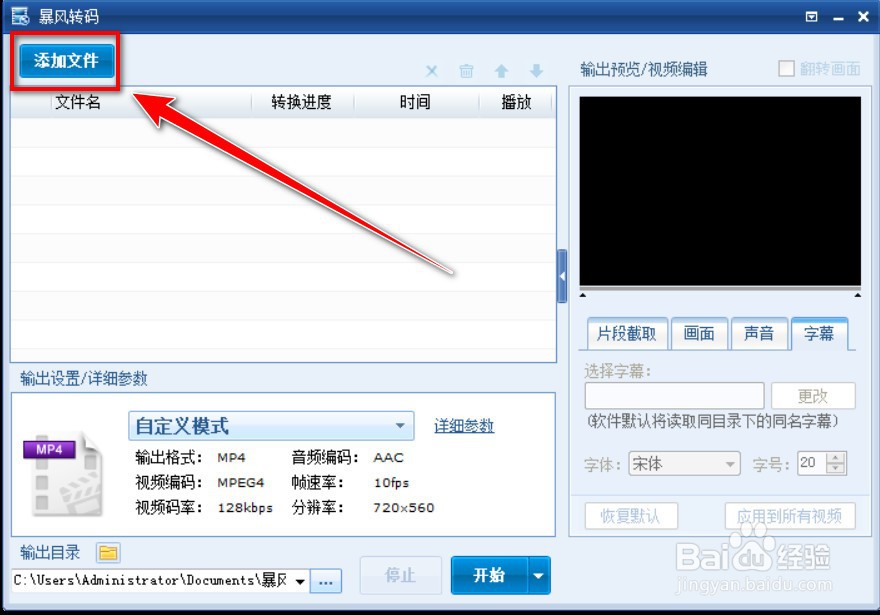Switch to the 声音 tab
Viewport: 880px width, 615px height.
pos(759,334)
